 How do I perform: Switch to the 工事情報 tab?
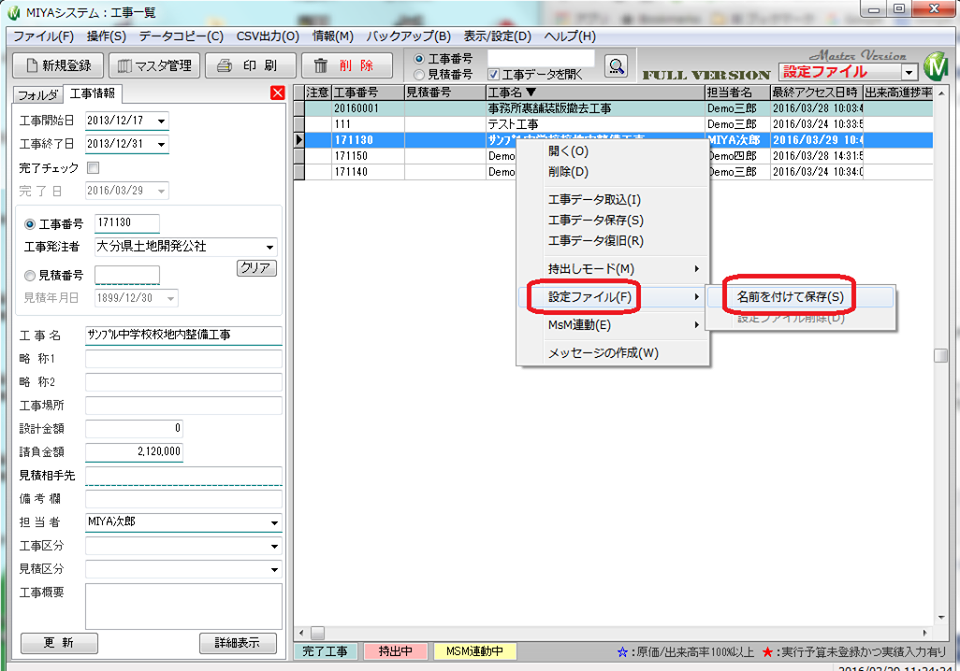[92, 93]
